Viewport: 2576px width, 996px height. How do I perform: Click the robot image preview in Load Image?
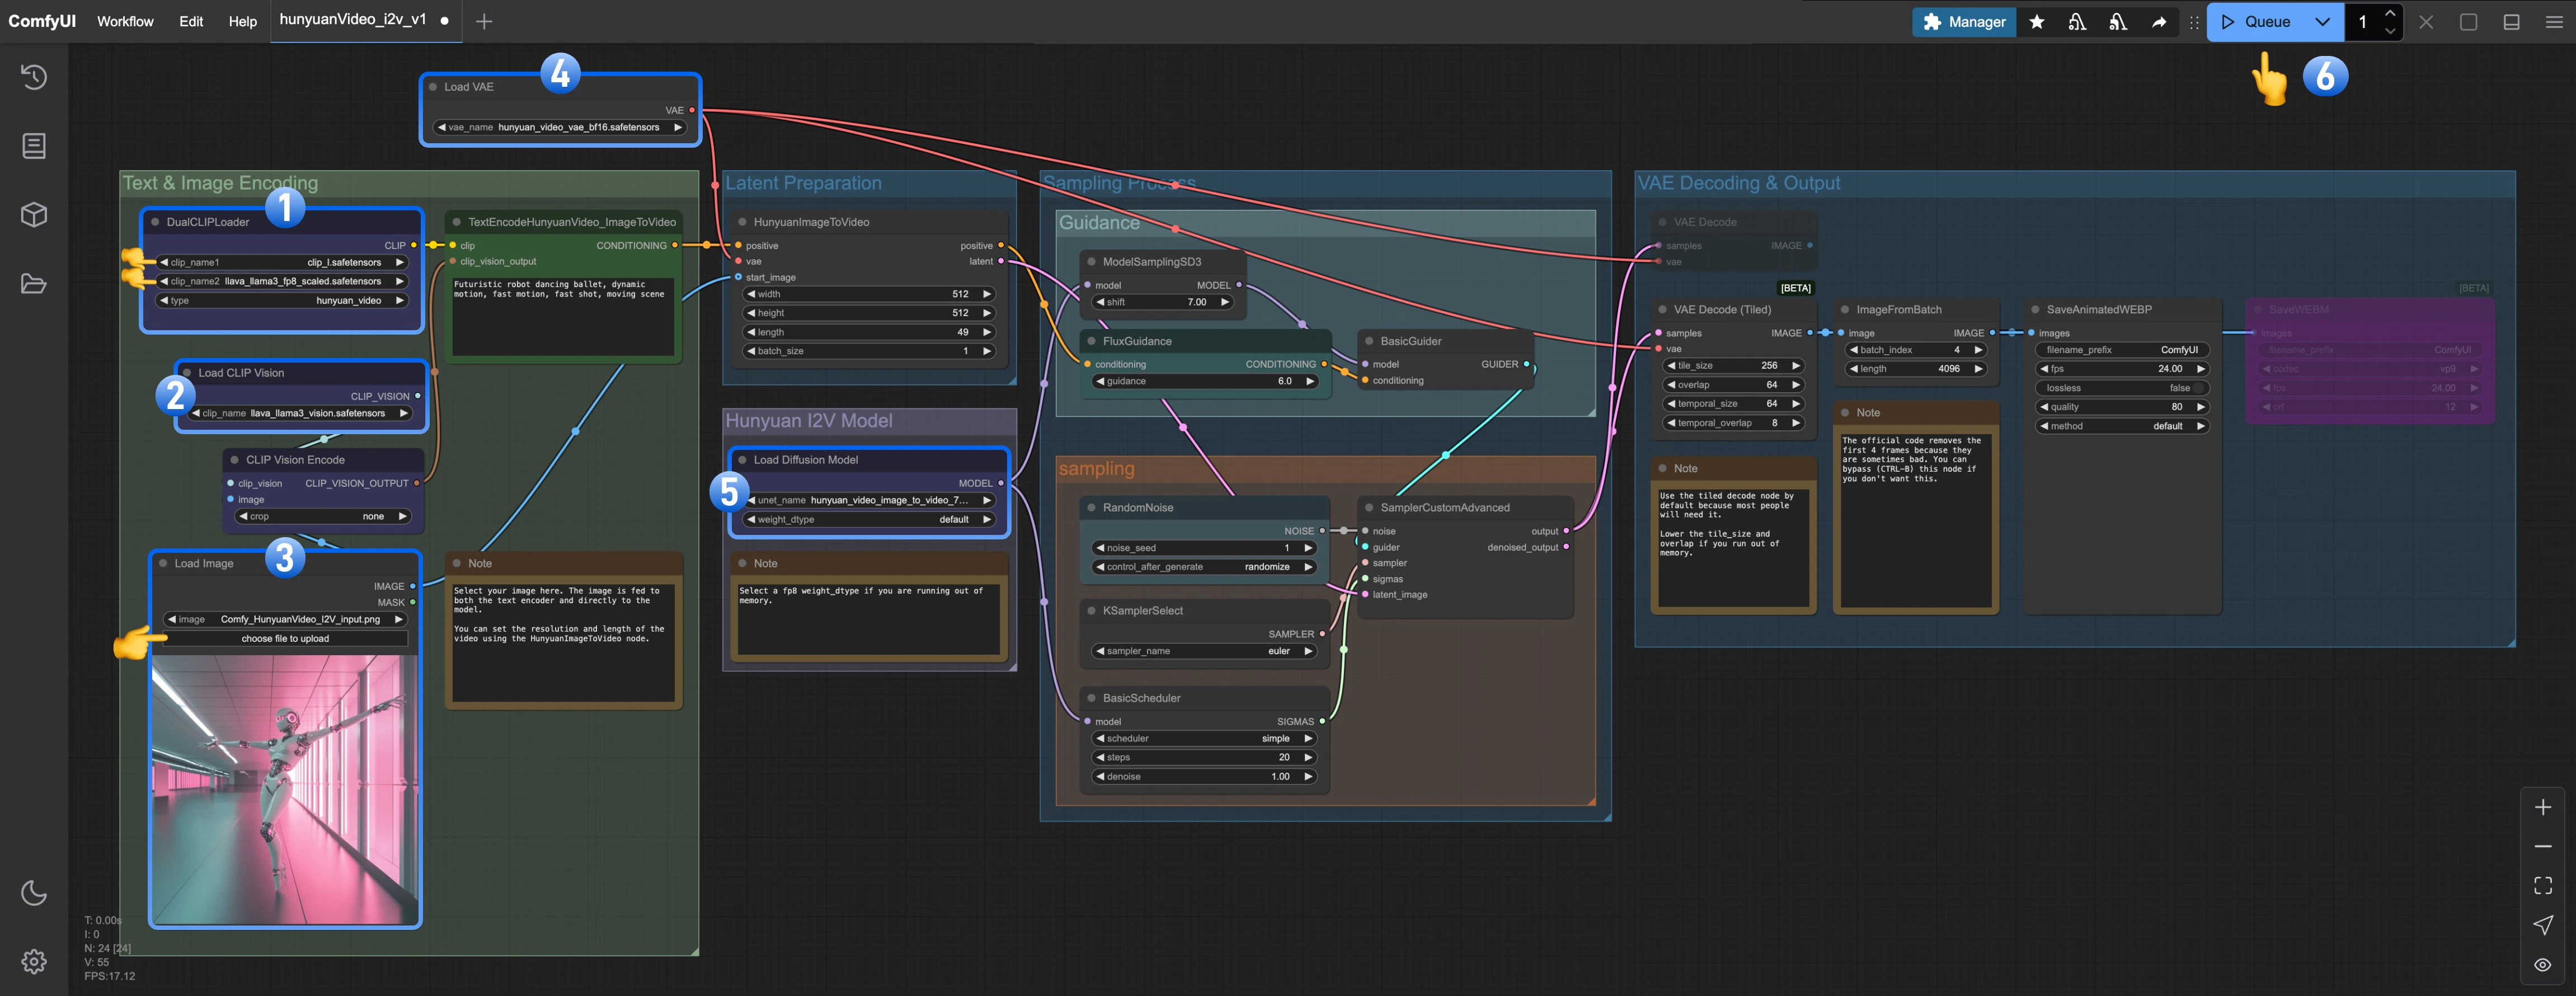click(284, 790)
